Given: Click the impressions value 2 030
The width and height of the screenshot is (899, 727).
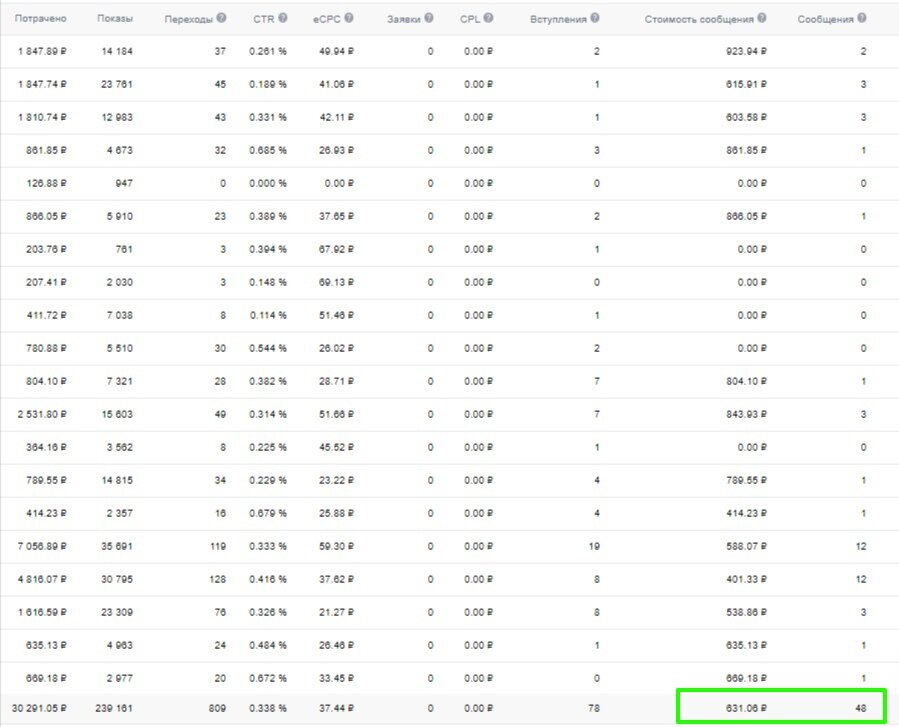Looking at the screenshot, I should click(x=119, y=283).
